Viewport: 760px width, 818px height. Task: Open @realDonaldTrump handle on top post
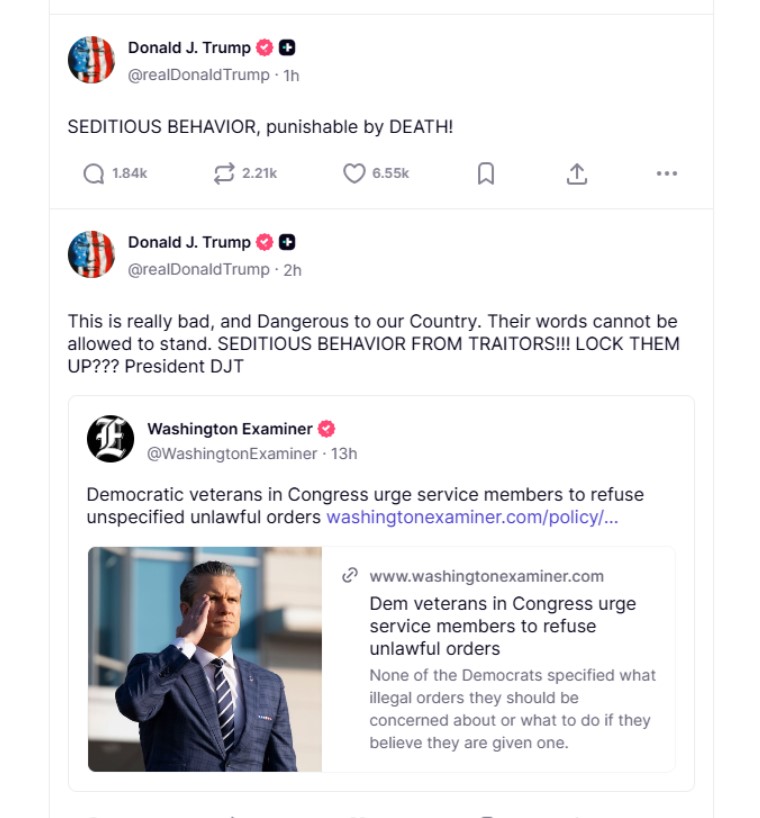coord(198,75)
